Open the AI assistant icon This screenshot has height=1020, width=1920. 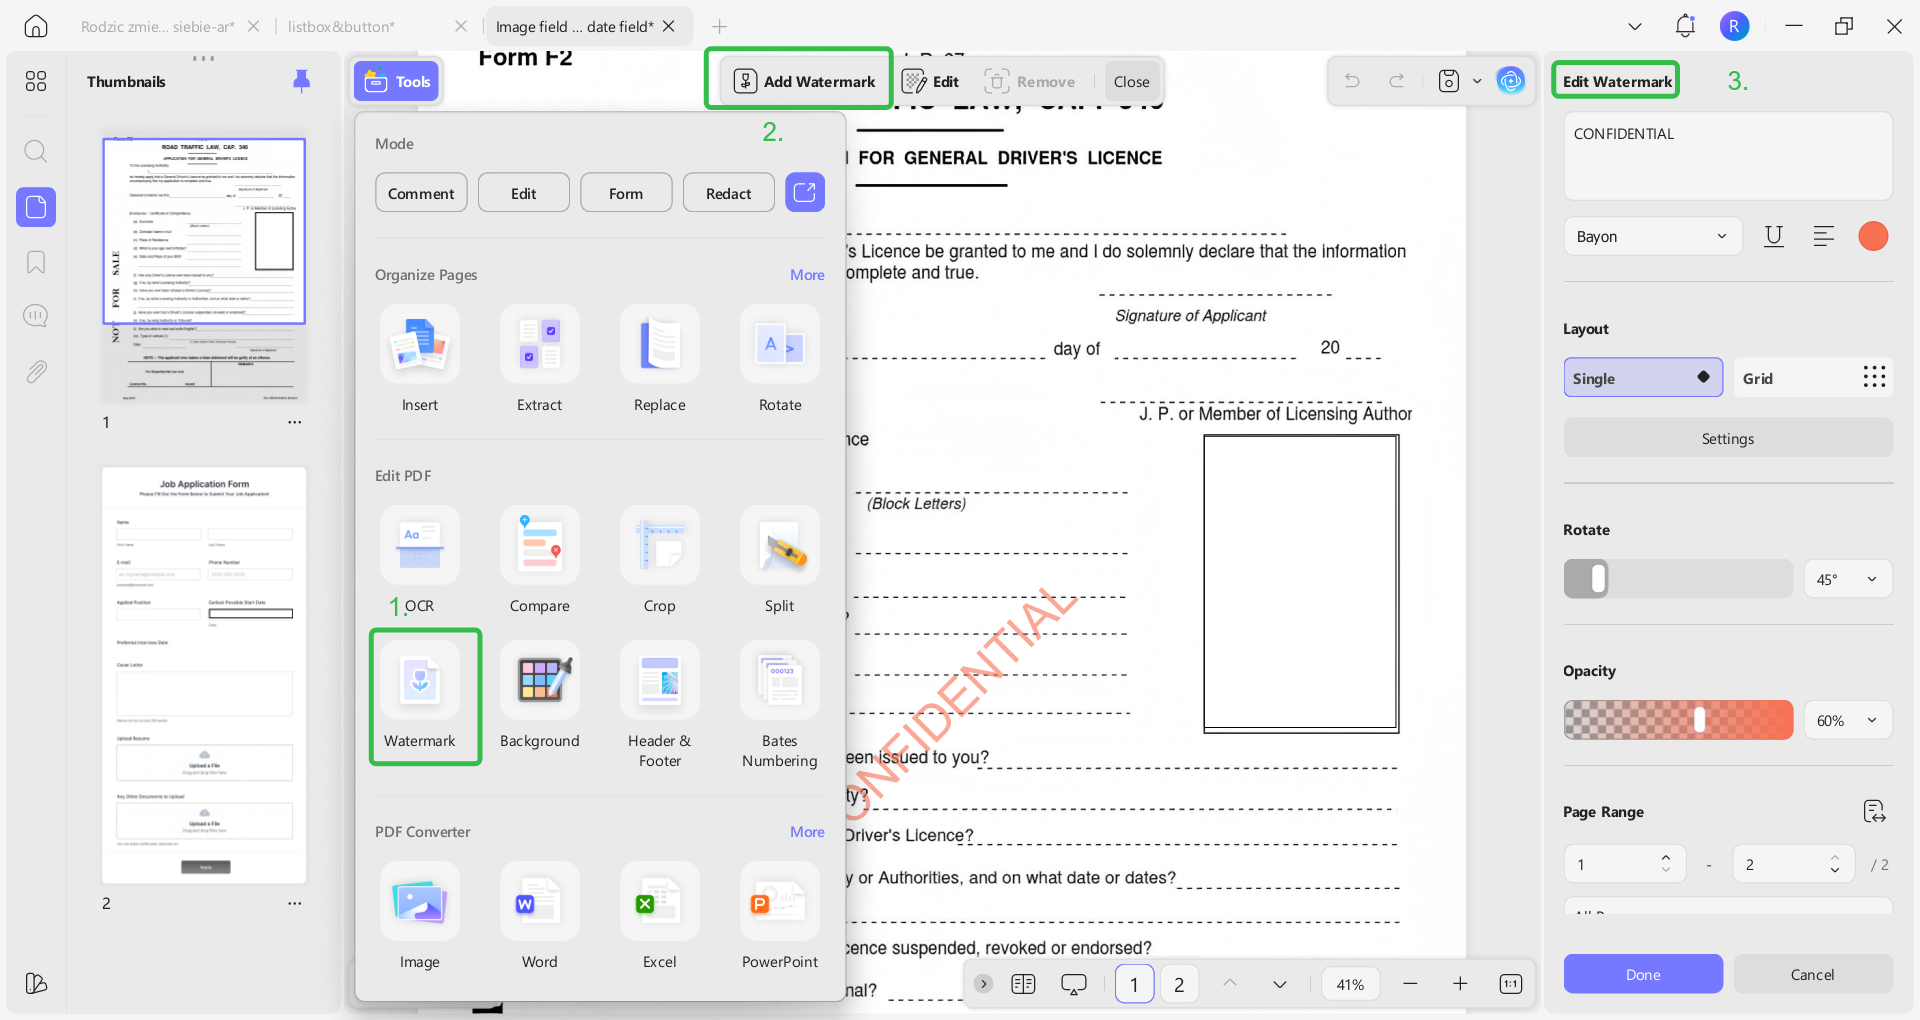(1511, 81)
